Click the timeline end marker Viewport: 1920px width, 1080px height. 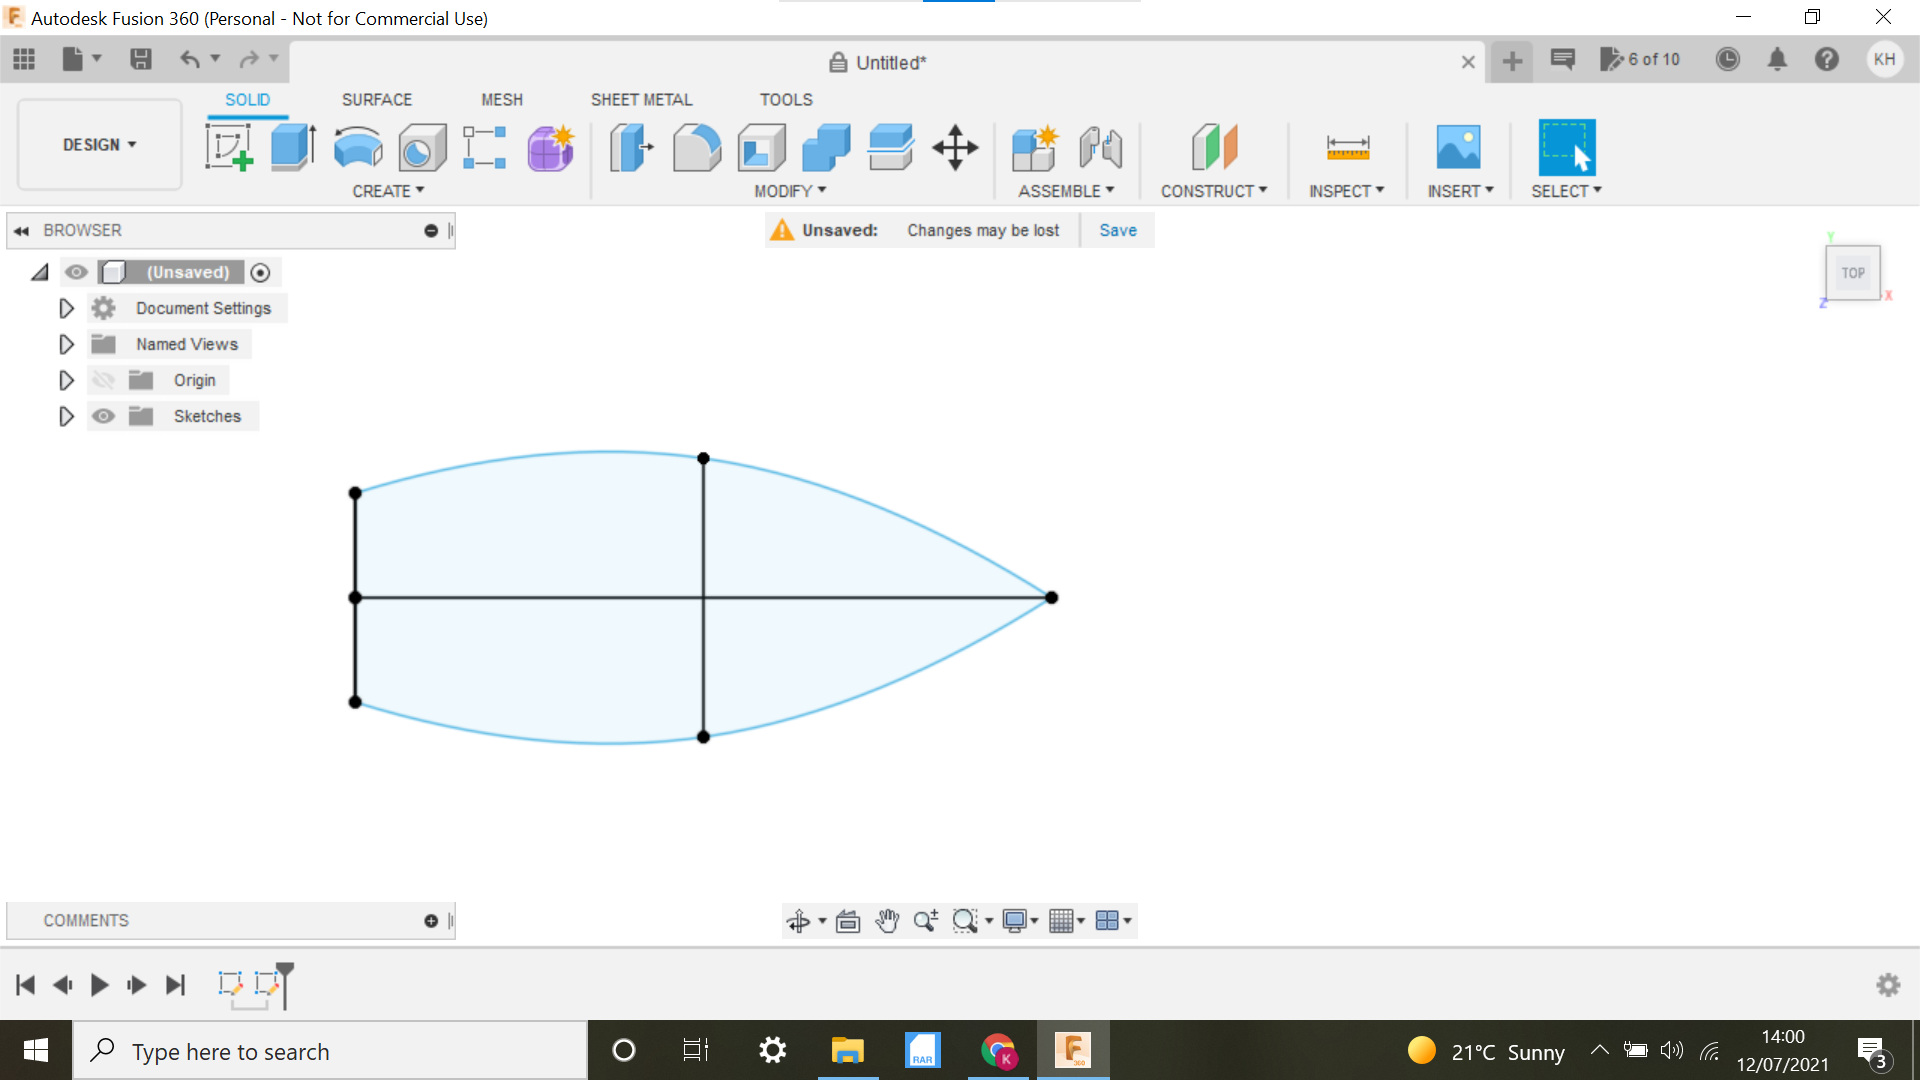coord(284,982)
